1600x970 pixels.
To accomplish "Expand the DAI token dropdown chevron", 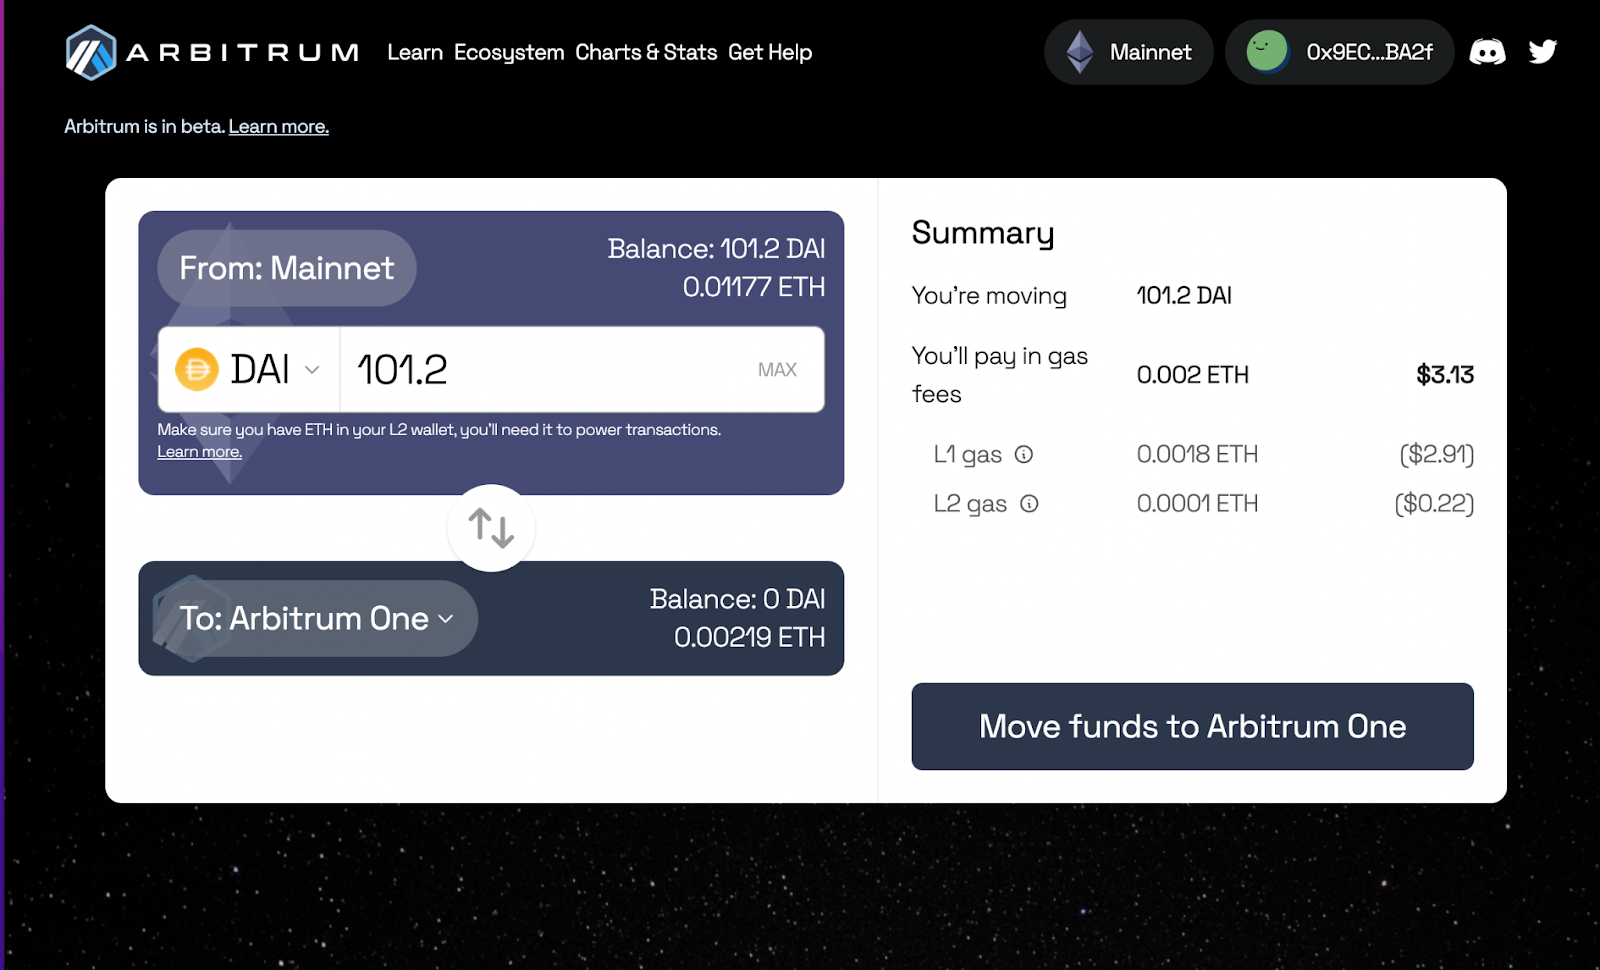I will coord(312,370).
